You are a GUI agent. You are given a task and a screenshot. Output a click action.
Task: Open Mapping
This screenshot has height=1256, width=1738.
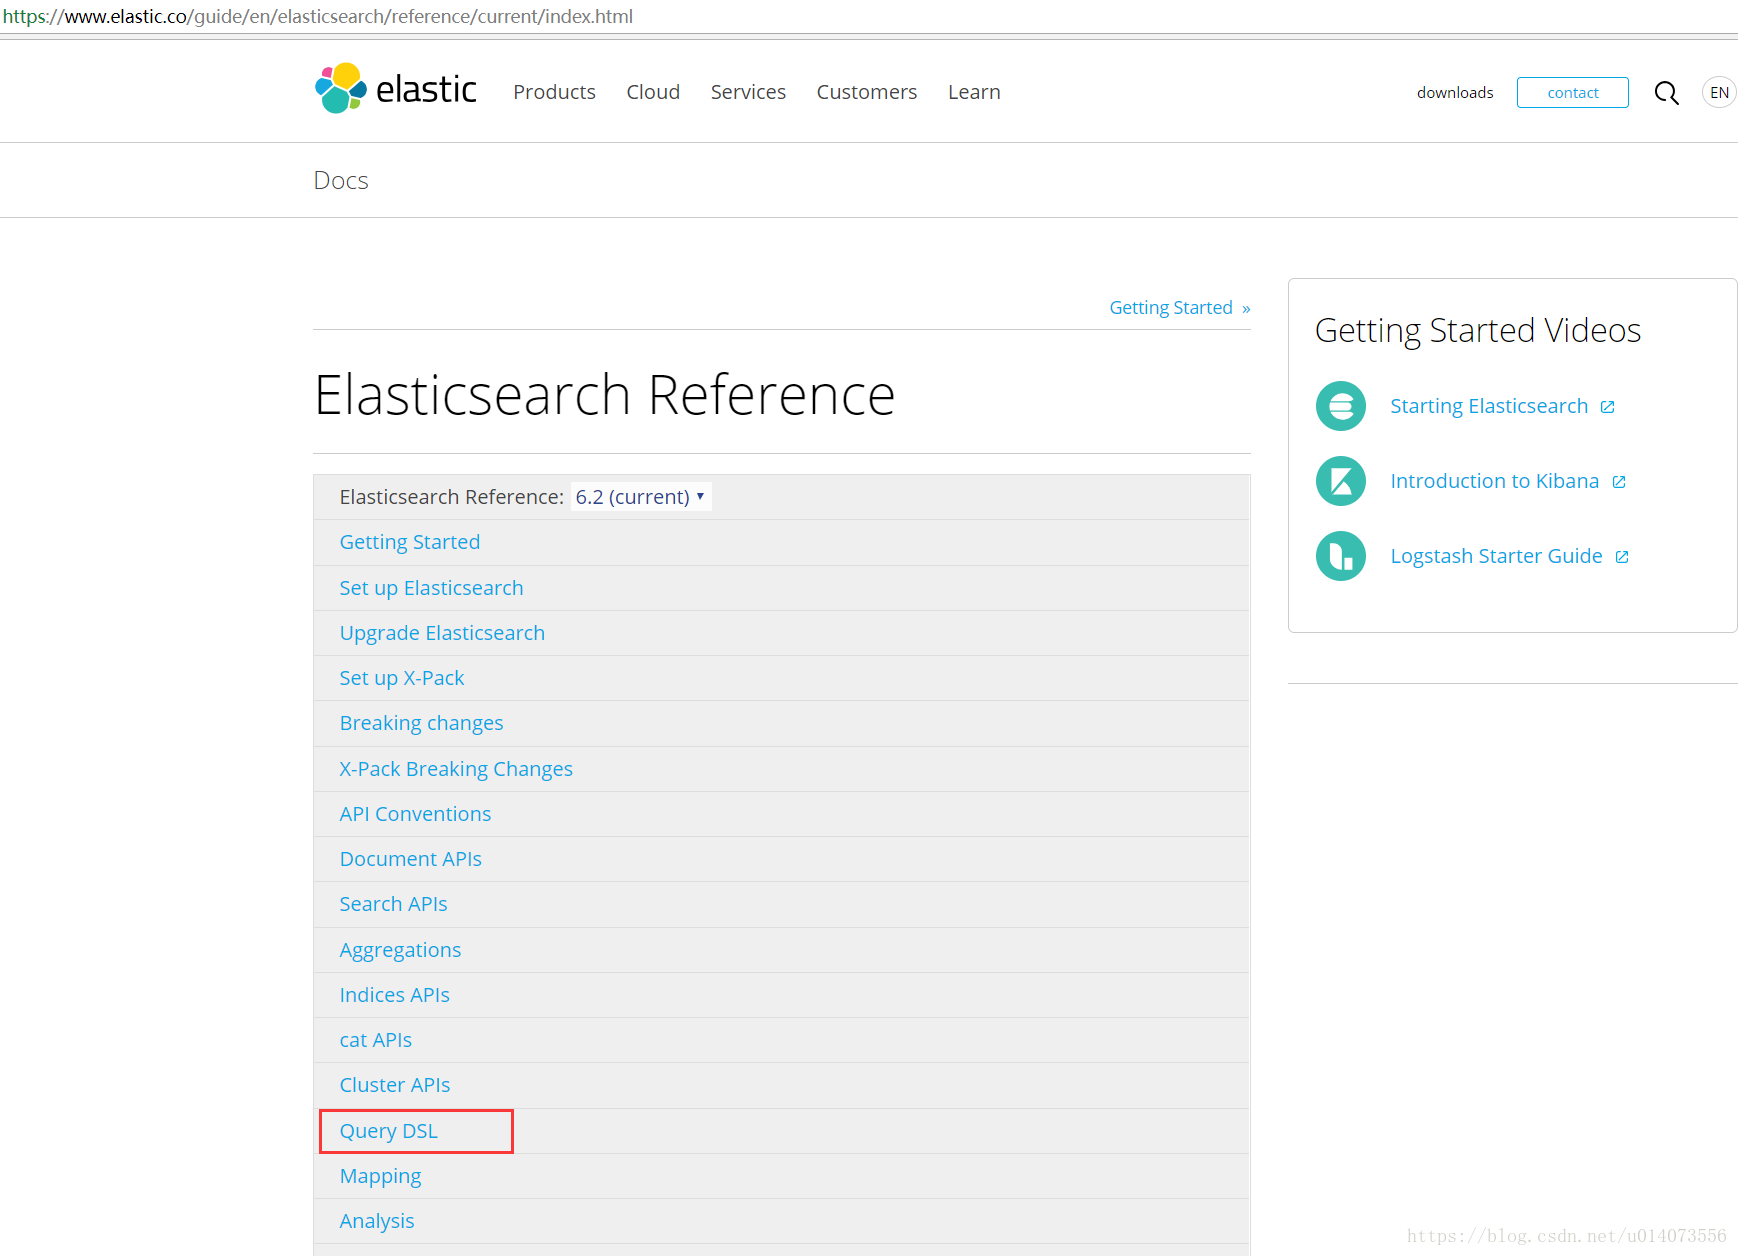tap(380, 1176)
